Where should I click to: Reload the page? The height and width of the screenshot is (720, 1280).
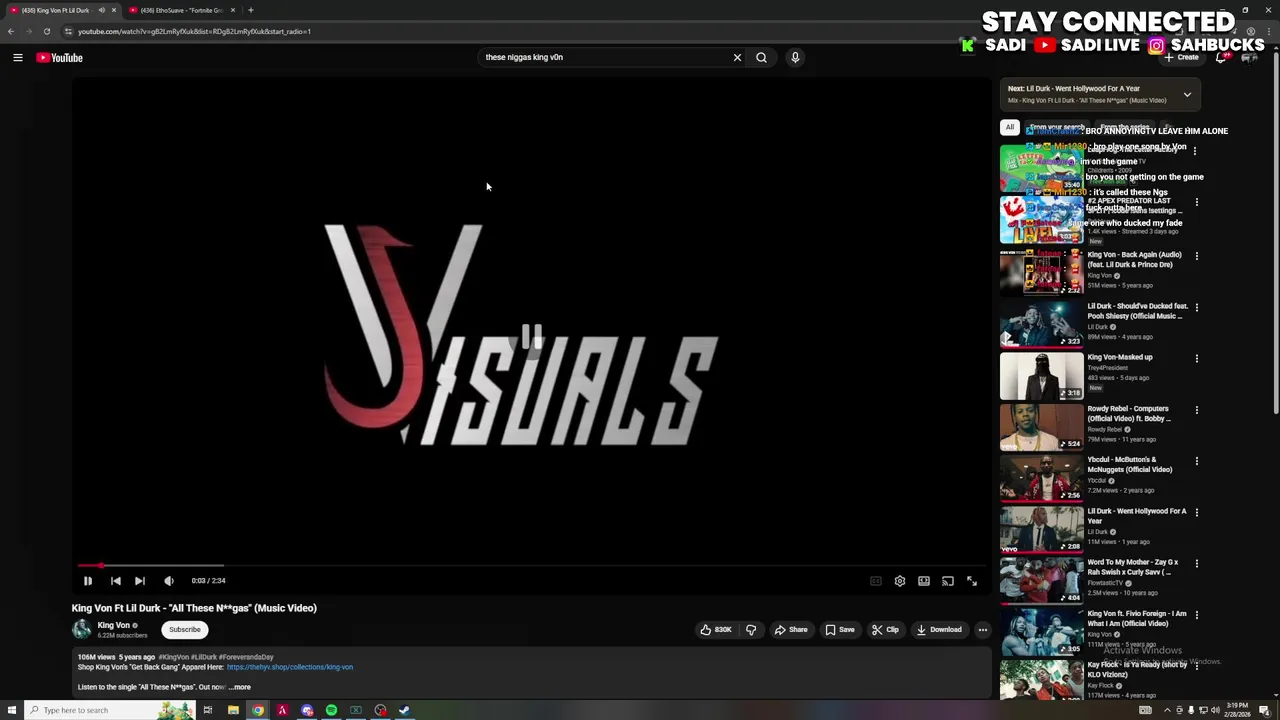click(46, 31)
